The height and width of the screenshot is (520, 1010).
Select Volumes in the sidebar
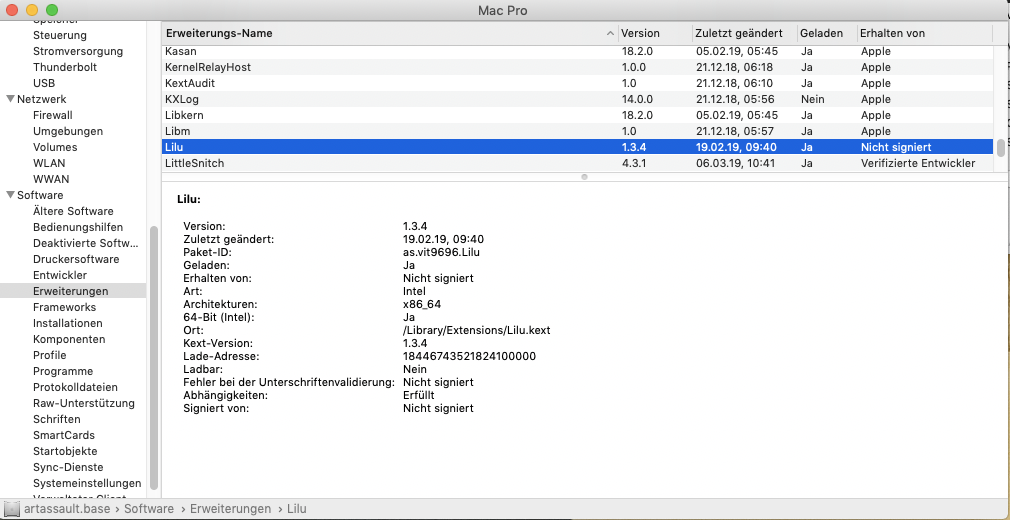point(54,147)
